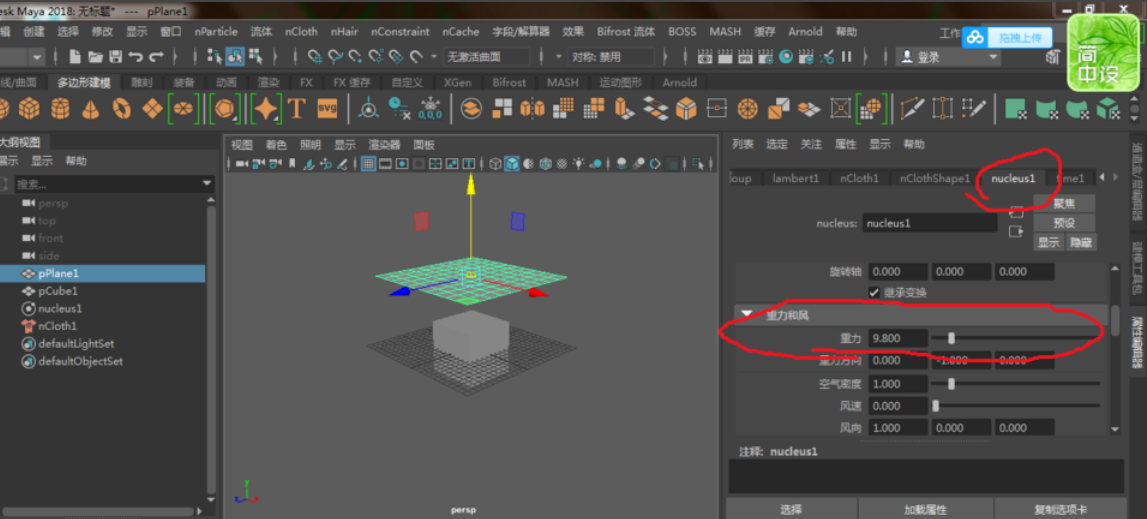This screenshot has height=519, width=1147.
Task: Click the 0,0,0 freeze transform icon
Action: click(430, 109)
